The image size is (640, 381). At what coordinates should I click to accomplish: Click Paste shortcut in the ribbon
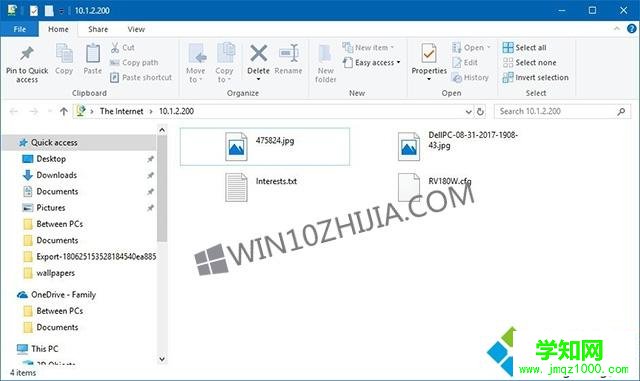click(141, 78)
